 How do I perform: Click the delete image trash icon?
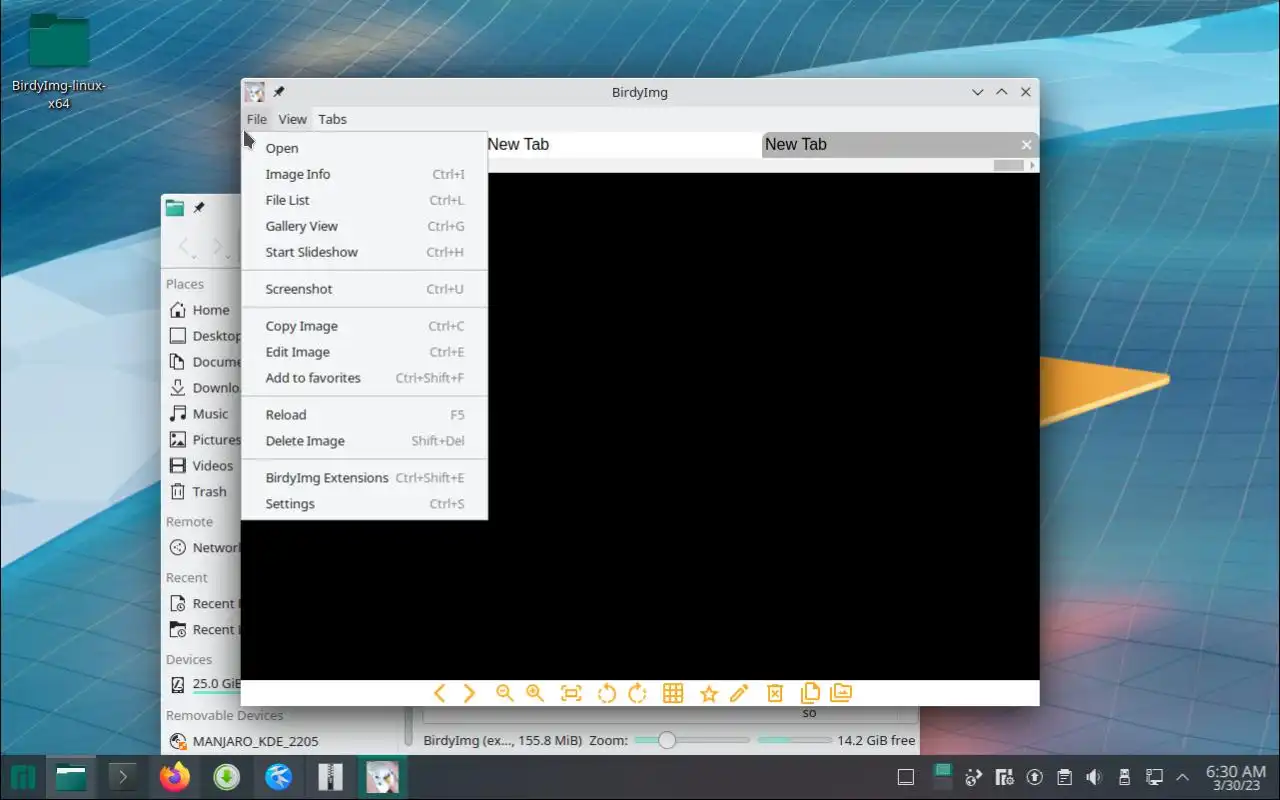(x=774, y=693)
